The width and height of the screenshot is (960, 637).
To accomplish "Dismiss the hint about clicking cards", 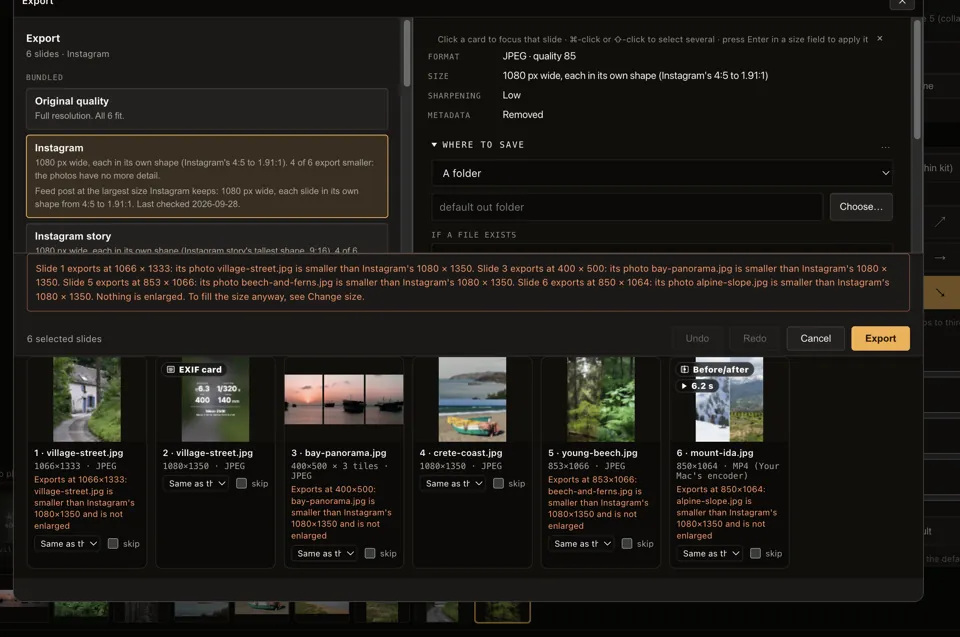I will [879, 39].
